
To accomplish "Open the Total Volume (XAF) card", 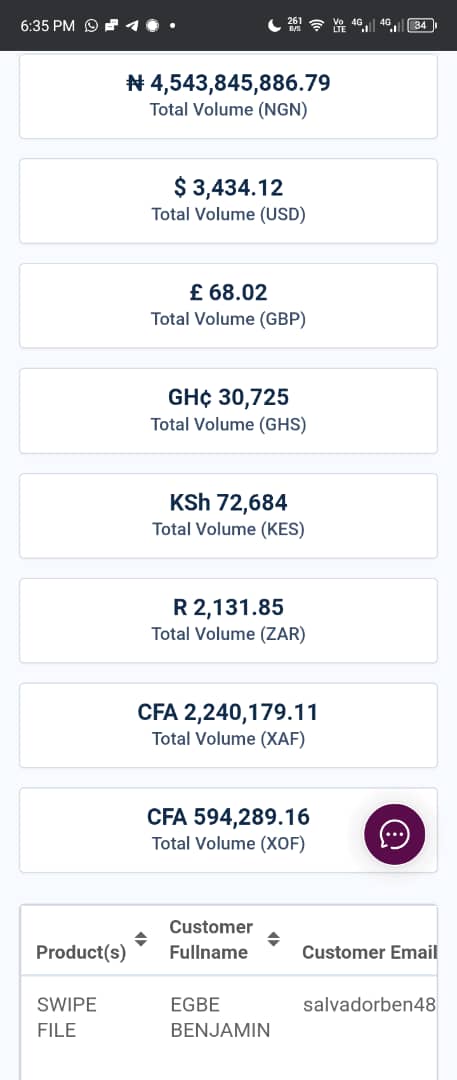I will click(x=228, y=725).
